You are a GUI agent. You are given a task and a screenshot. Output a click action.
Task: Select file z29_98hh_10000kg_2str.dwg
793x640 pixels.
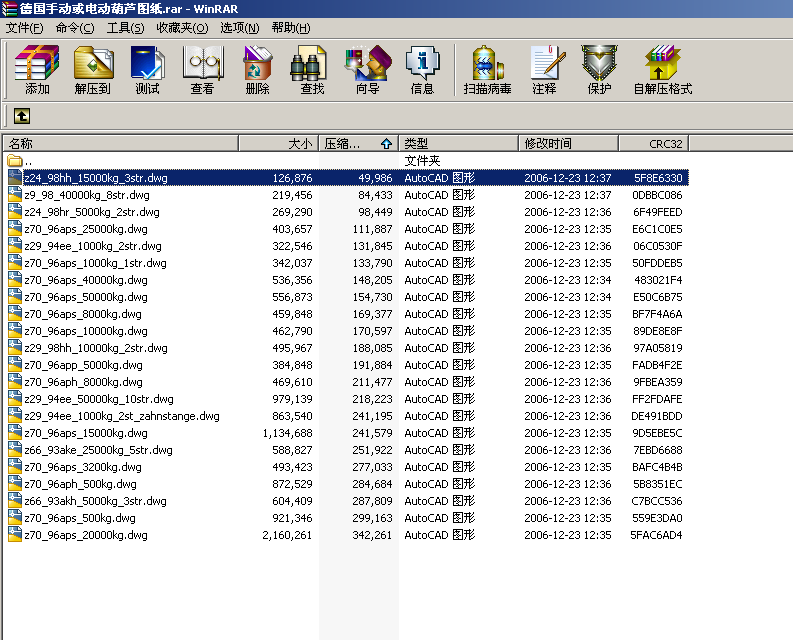[x=348, y=348]
